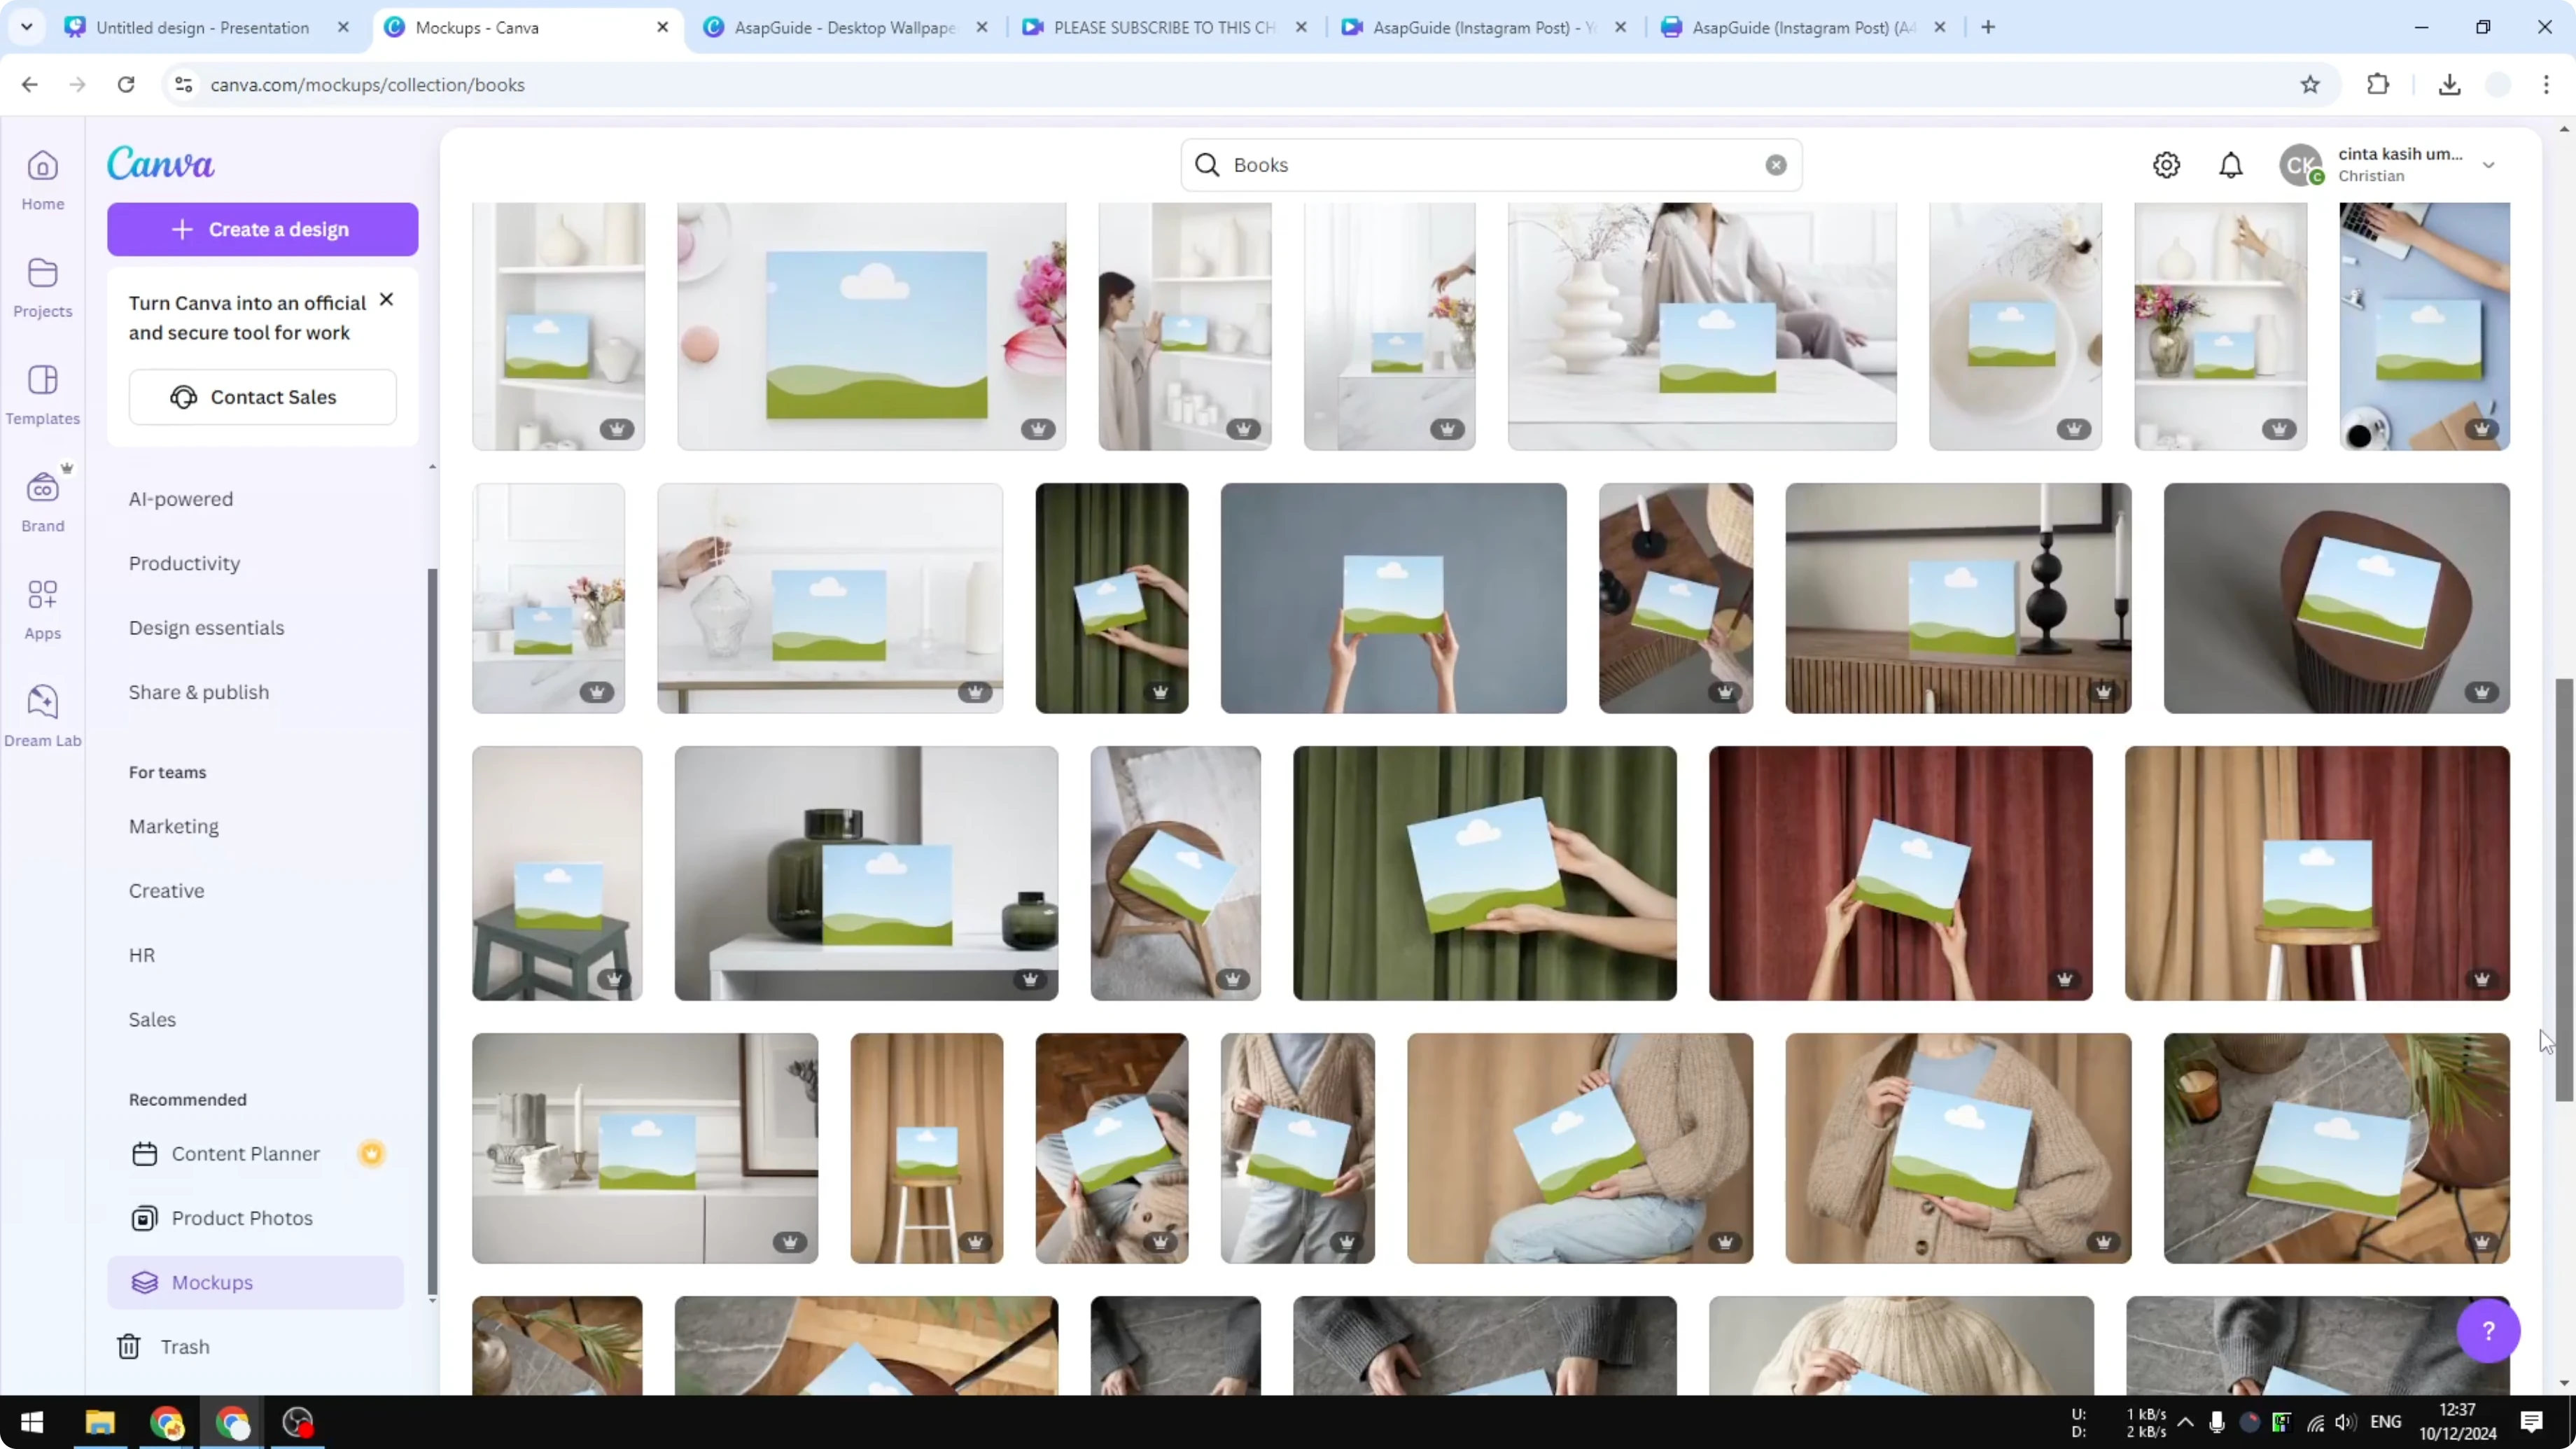Open the browser tab search chevron
2576x1449 pixels.
tap(27, 27)
